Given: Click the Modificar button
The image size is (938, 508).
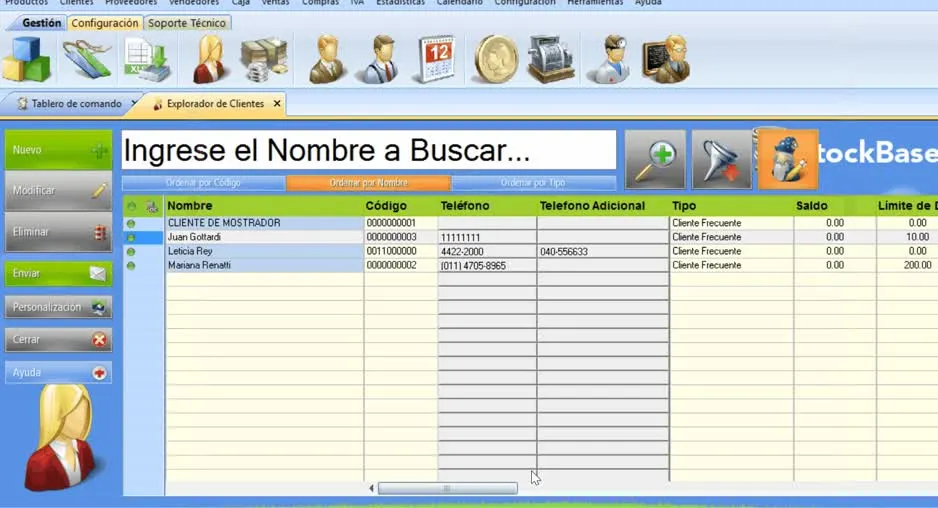Looking at the screenshot, I should click(58, 191).
